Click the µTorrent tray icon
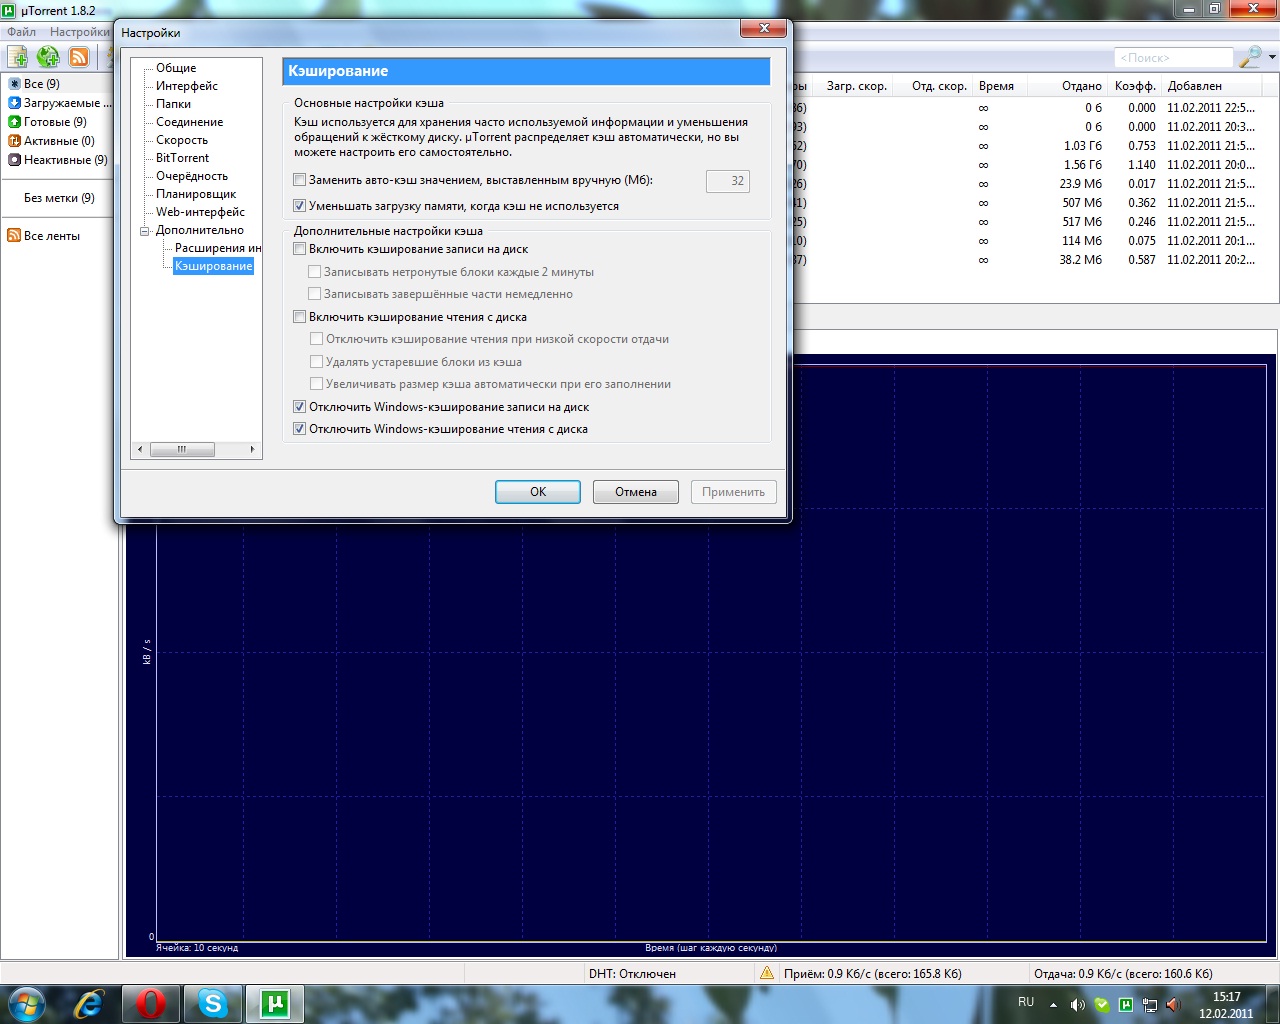Screen dimensions: 1280x1024 pos(1126,1005)
